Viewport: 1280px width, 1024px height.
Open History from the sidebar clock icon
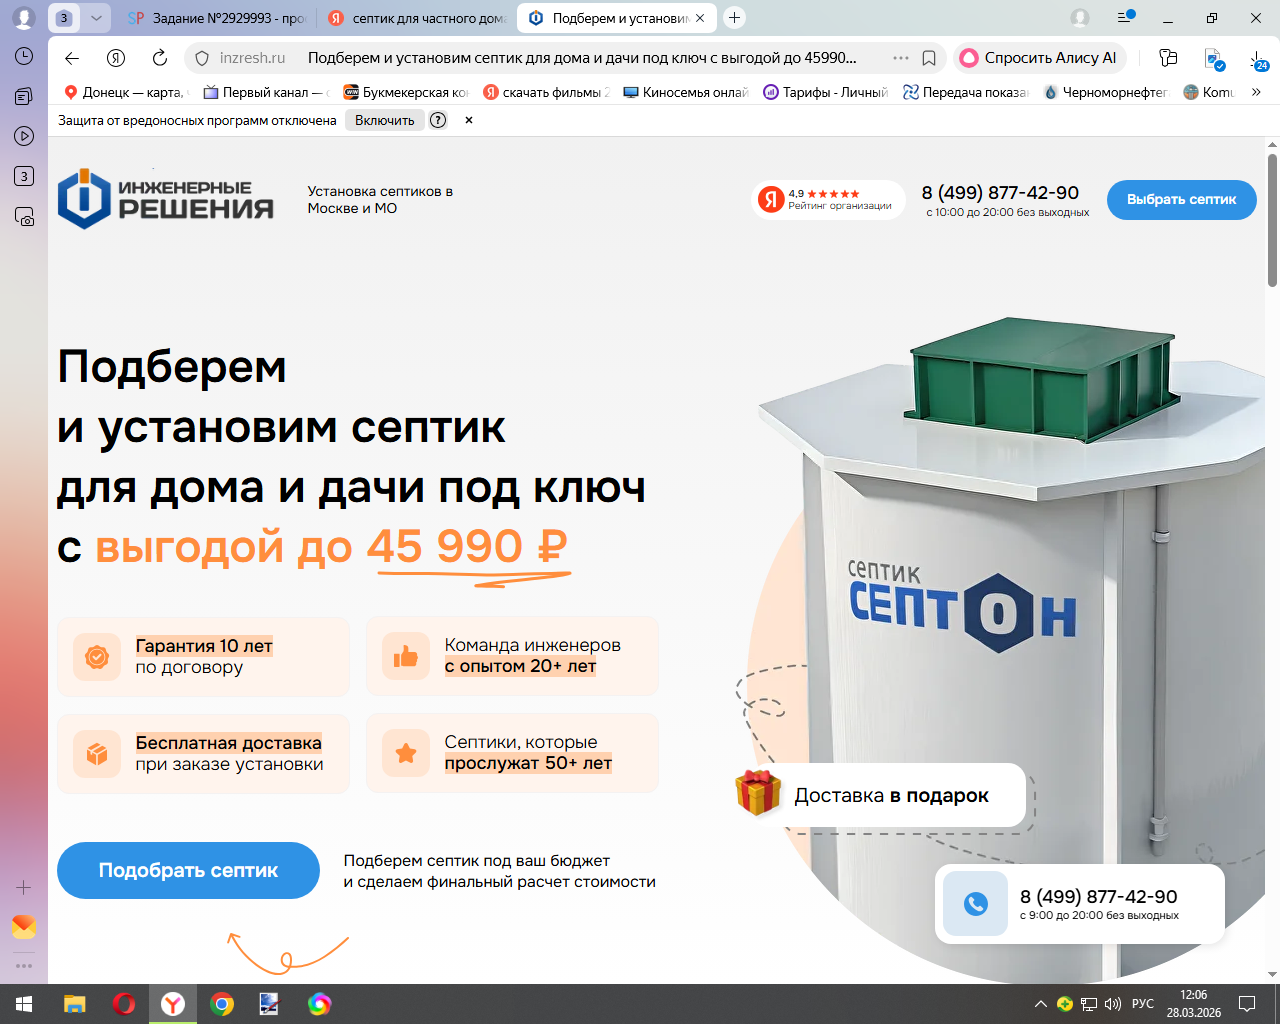click(24, 56)
